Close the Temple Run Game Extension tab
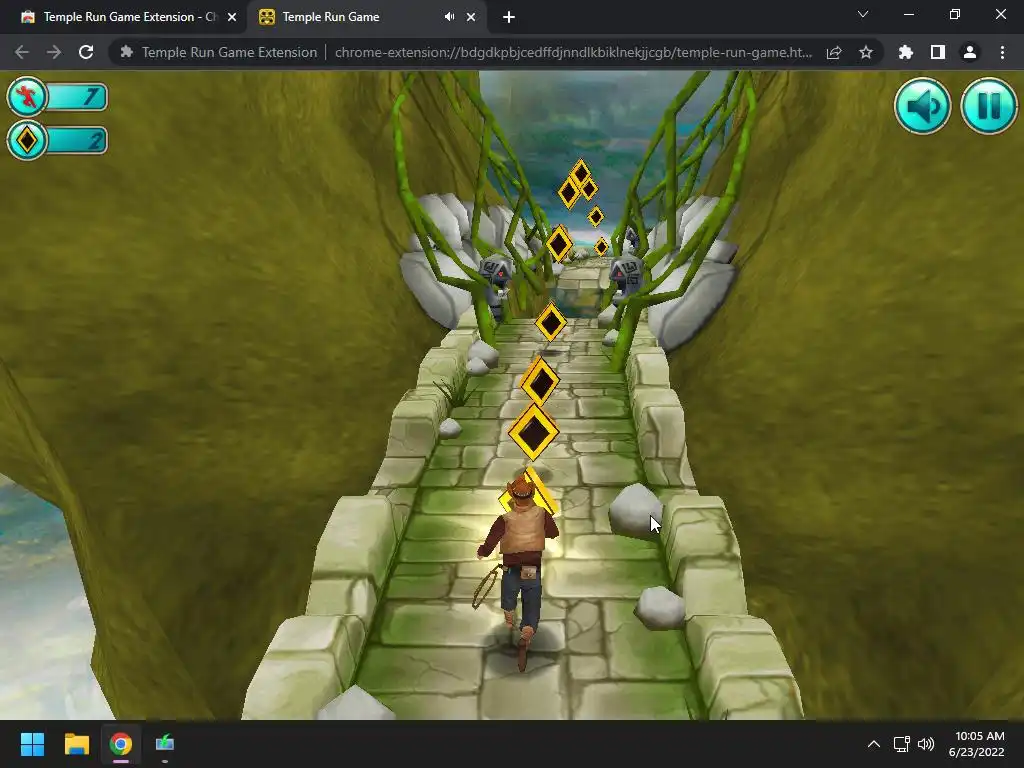Viewport: 1024px width, 768px height. (x=232, y=17)
